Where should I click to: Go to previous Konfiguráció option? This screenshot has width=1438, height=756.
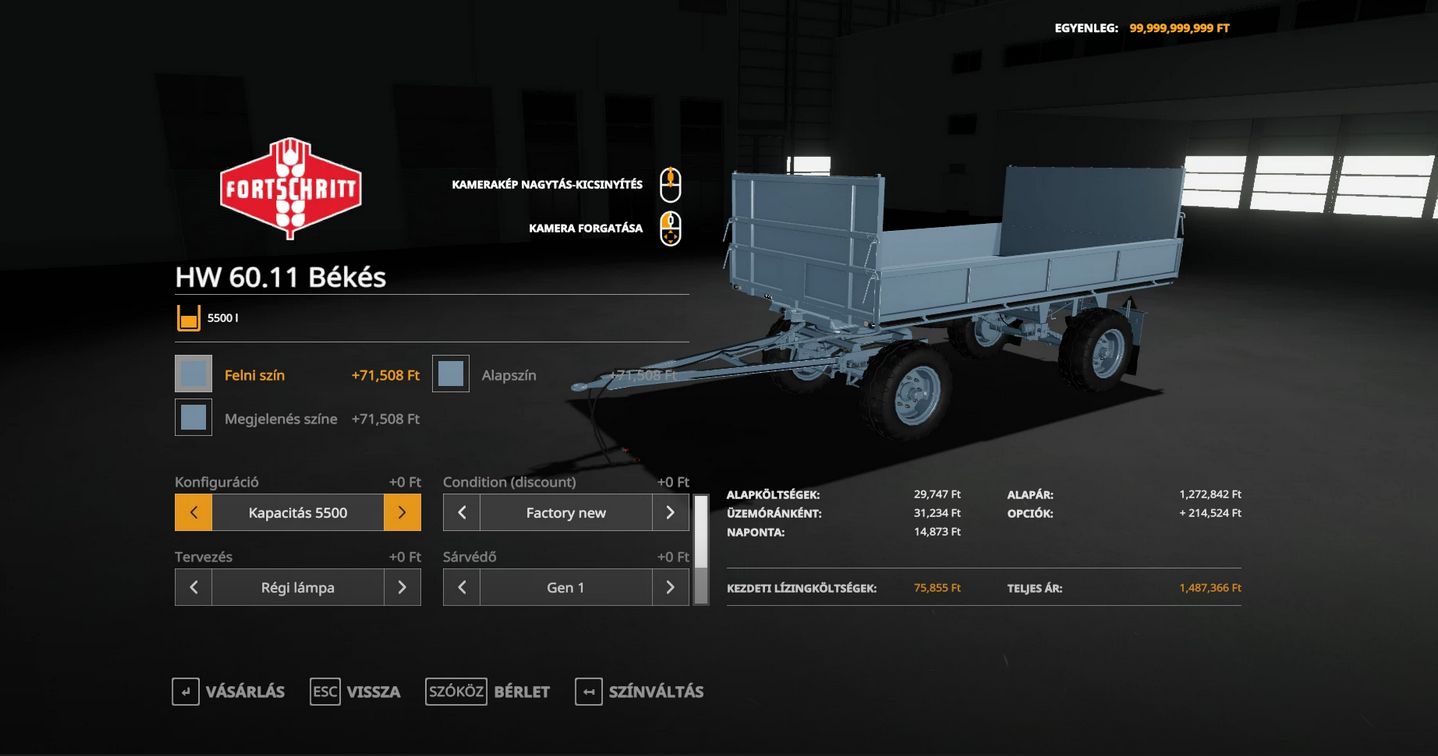(x=193, y=513)
